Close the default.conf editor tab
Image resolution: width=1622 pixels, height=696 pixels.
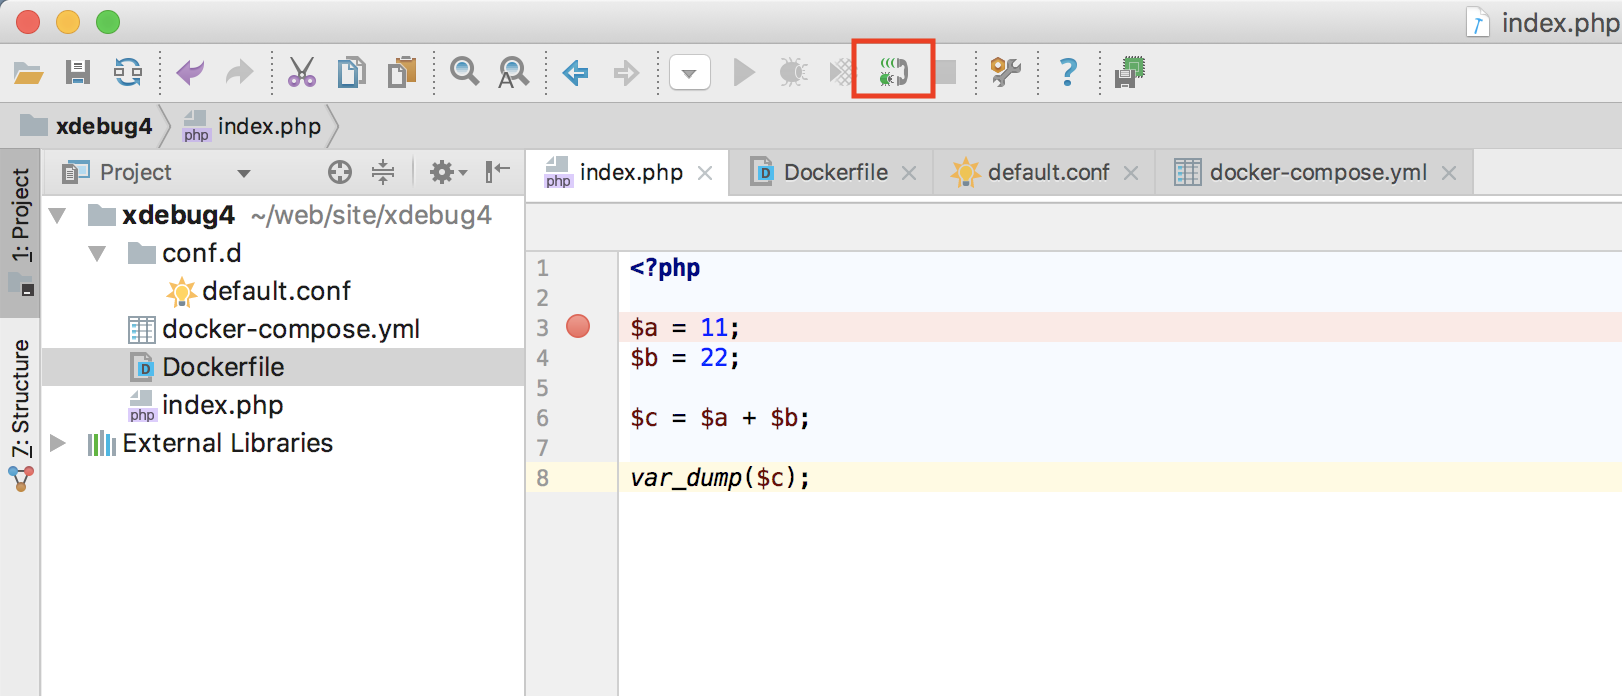coord(1131,173)
